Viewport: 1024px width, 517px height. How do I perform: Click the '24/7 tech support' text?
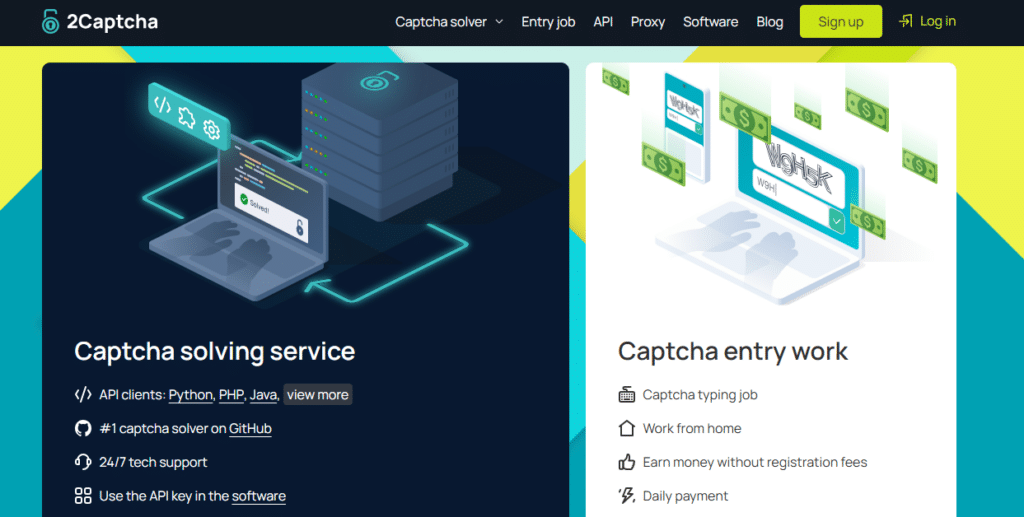pyautogui.click(x=153, y=462)
